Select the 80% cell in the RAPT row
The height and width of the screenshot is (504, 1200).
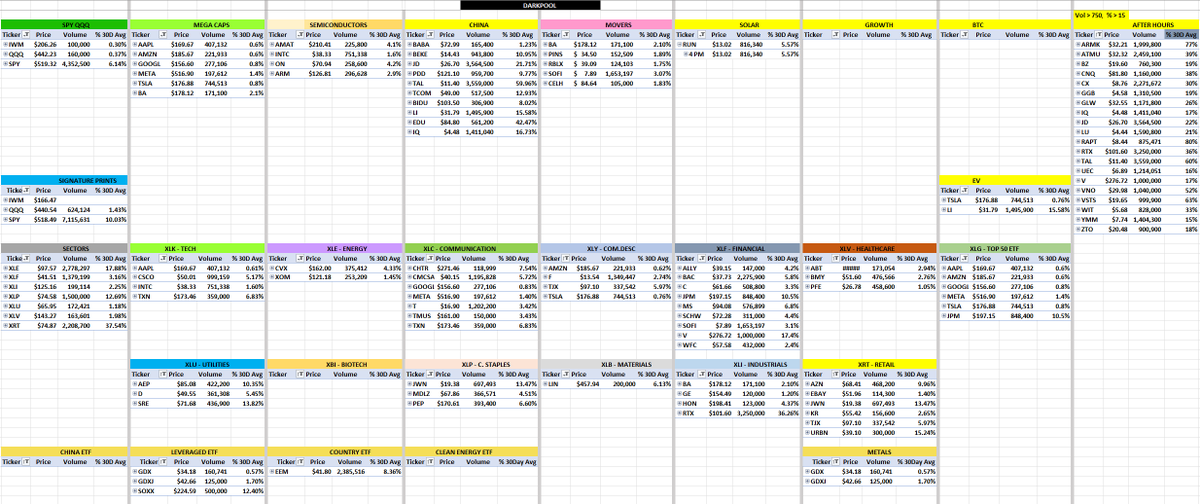point(1183,142)
